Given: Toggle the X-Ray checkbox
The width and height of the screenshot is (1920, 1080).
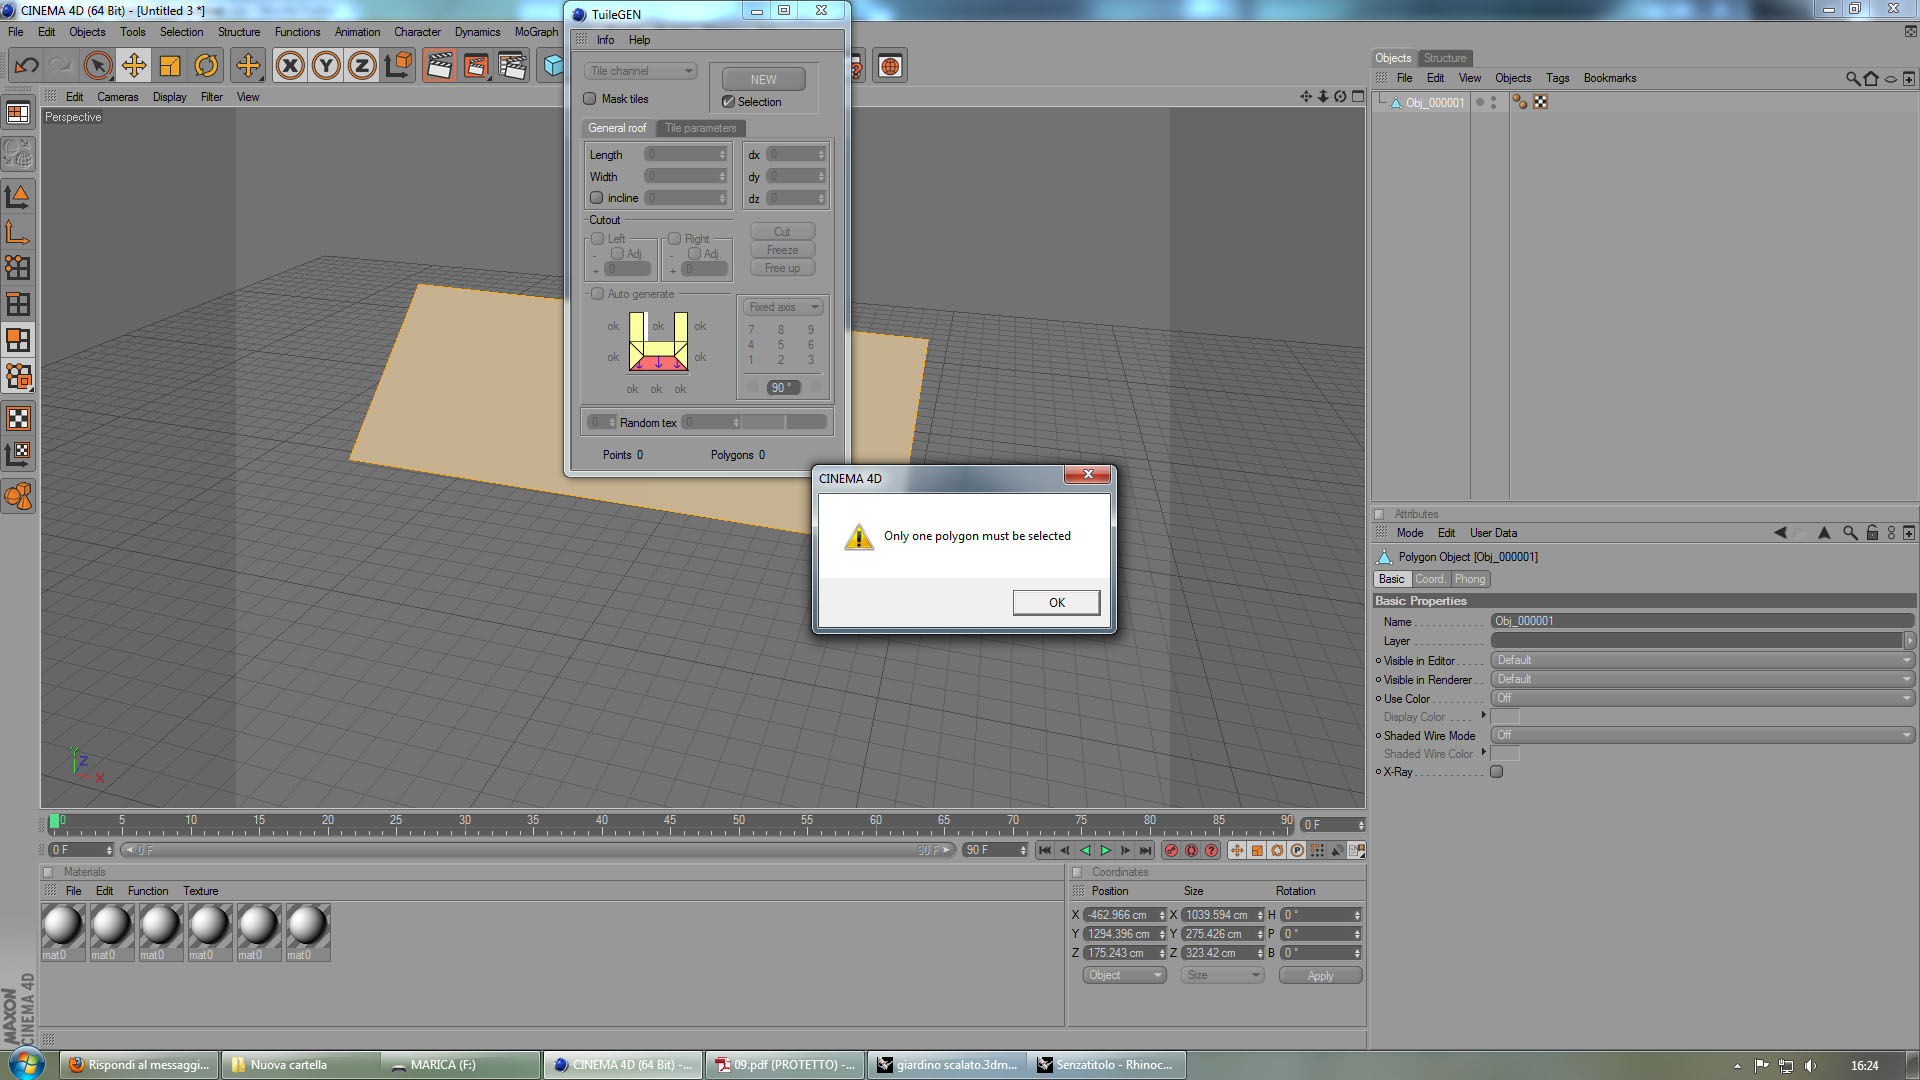Looking at the screenshot, I should 1497,772.
